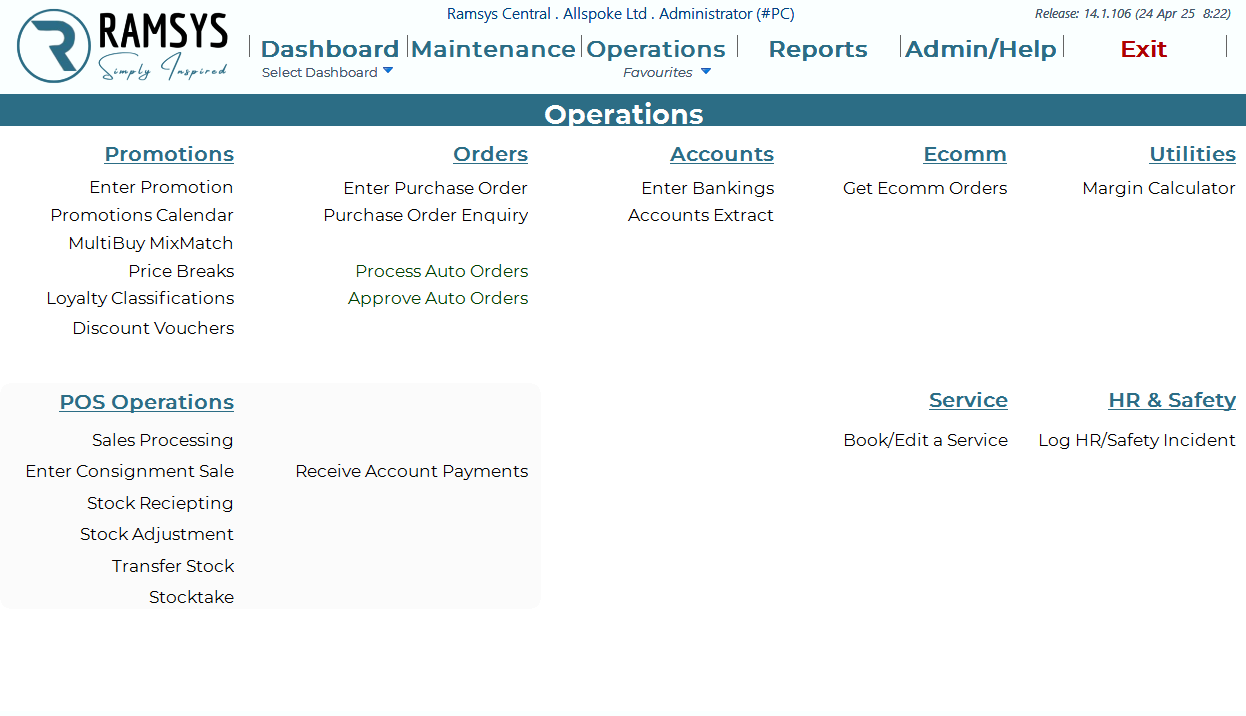Open Sales Processing
The image size is (1246, 716).
[163, 440]
